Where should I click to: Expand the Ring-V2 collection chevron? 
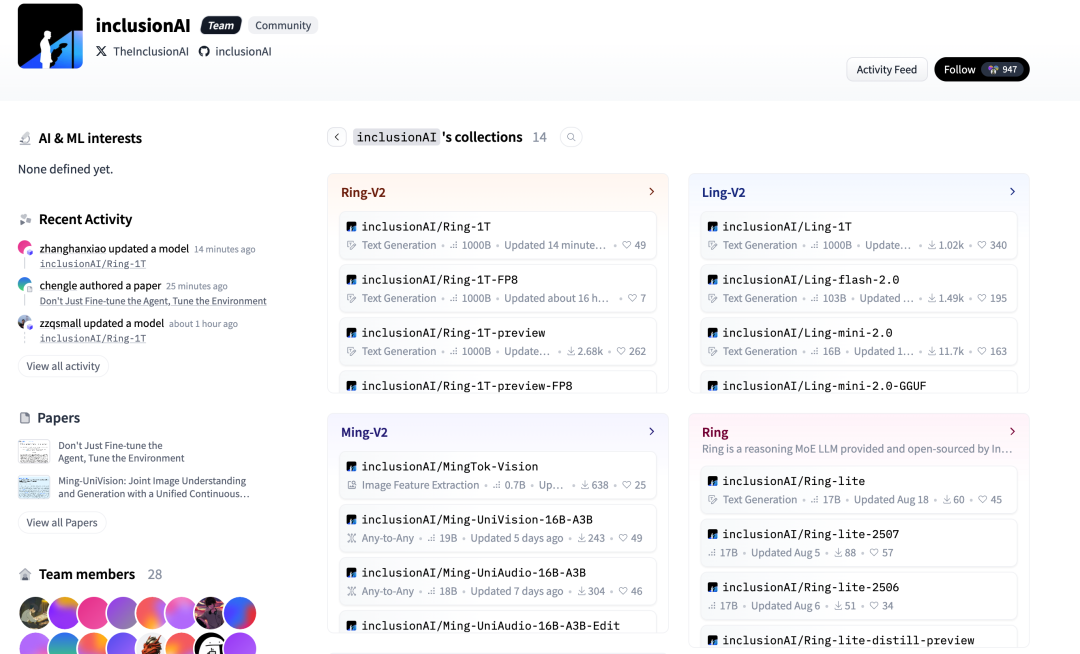click(651, 192)
